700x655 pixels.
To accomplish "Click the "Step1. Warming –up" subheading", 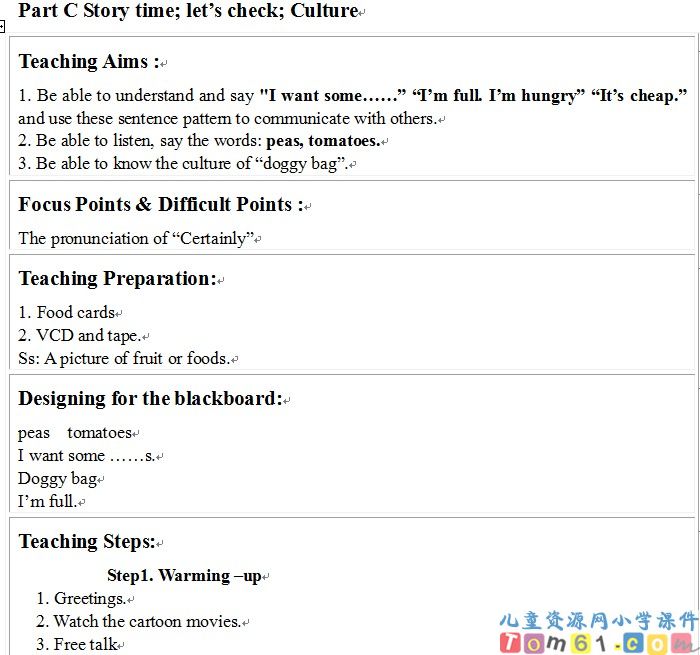I will pos(184,576).
